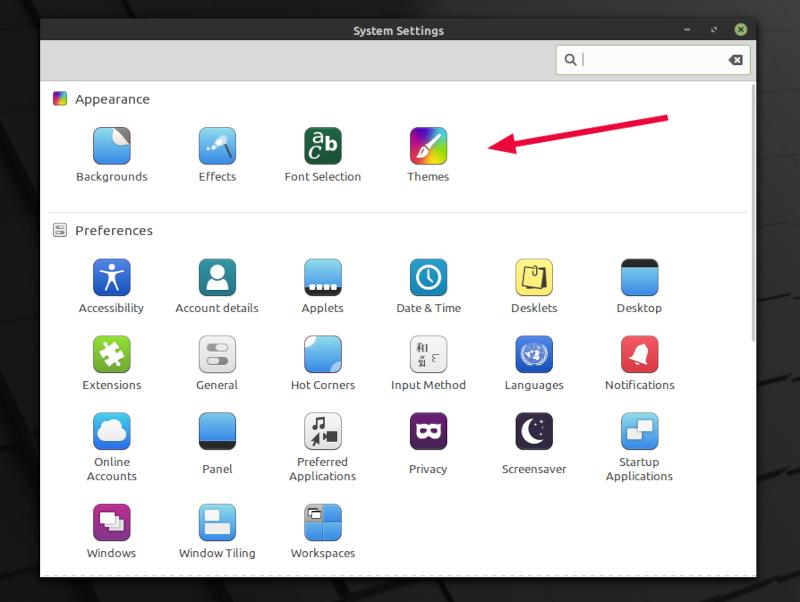This screenshot has width=800, height=602.
Task: Open the Themes settings
Action: (x=428, y=145)
